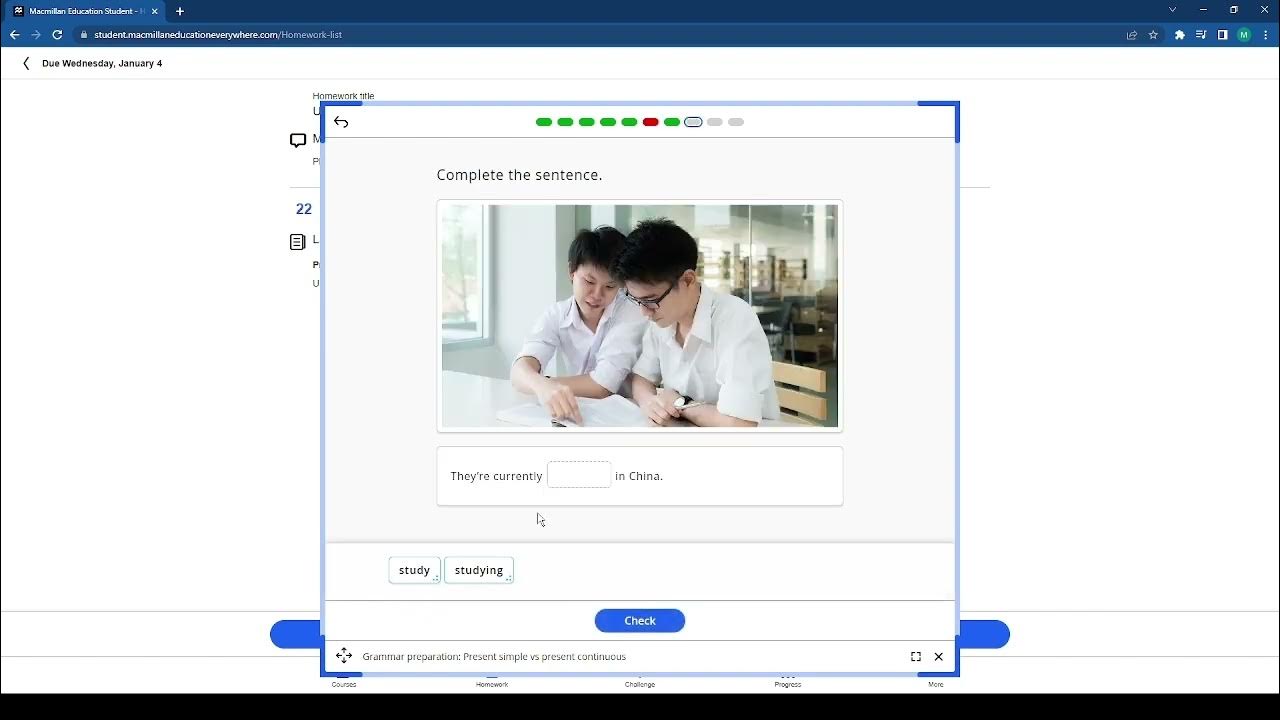Click the site info lock icon
The image size is (1280, 720).
pos(83,35)
